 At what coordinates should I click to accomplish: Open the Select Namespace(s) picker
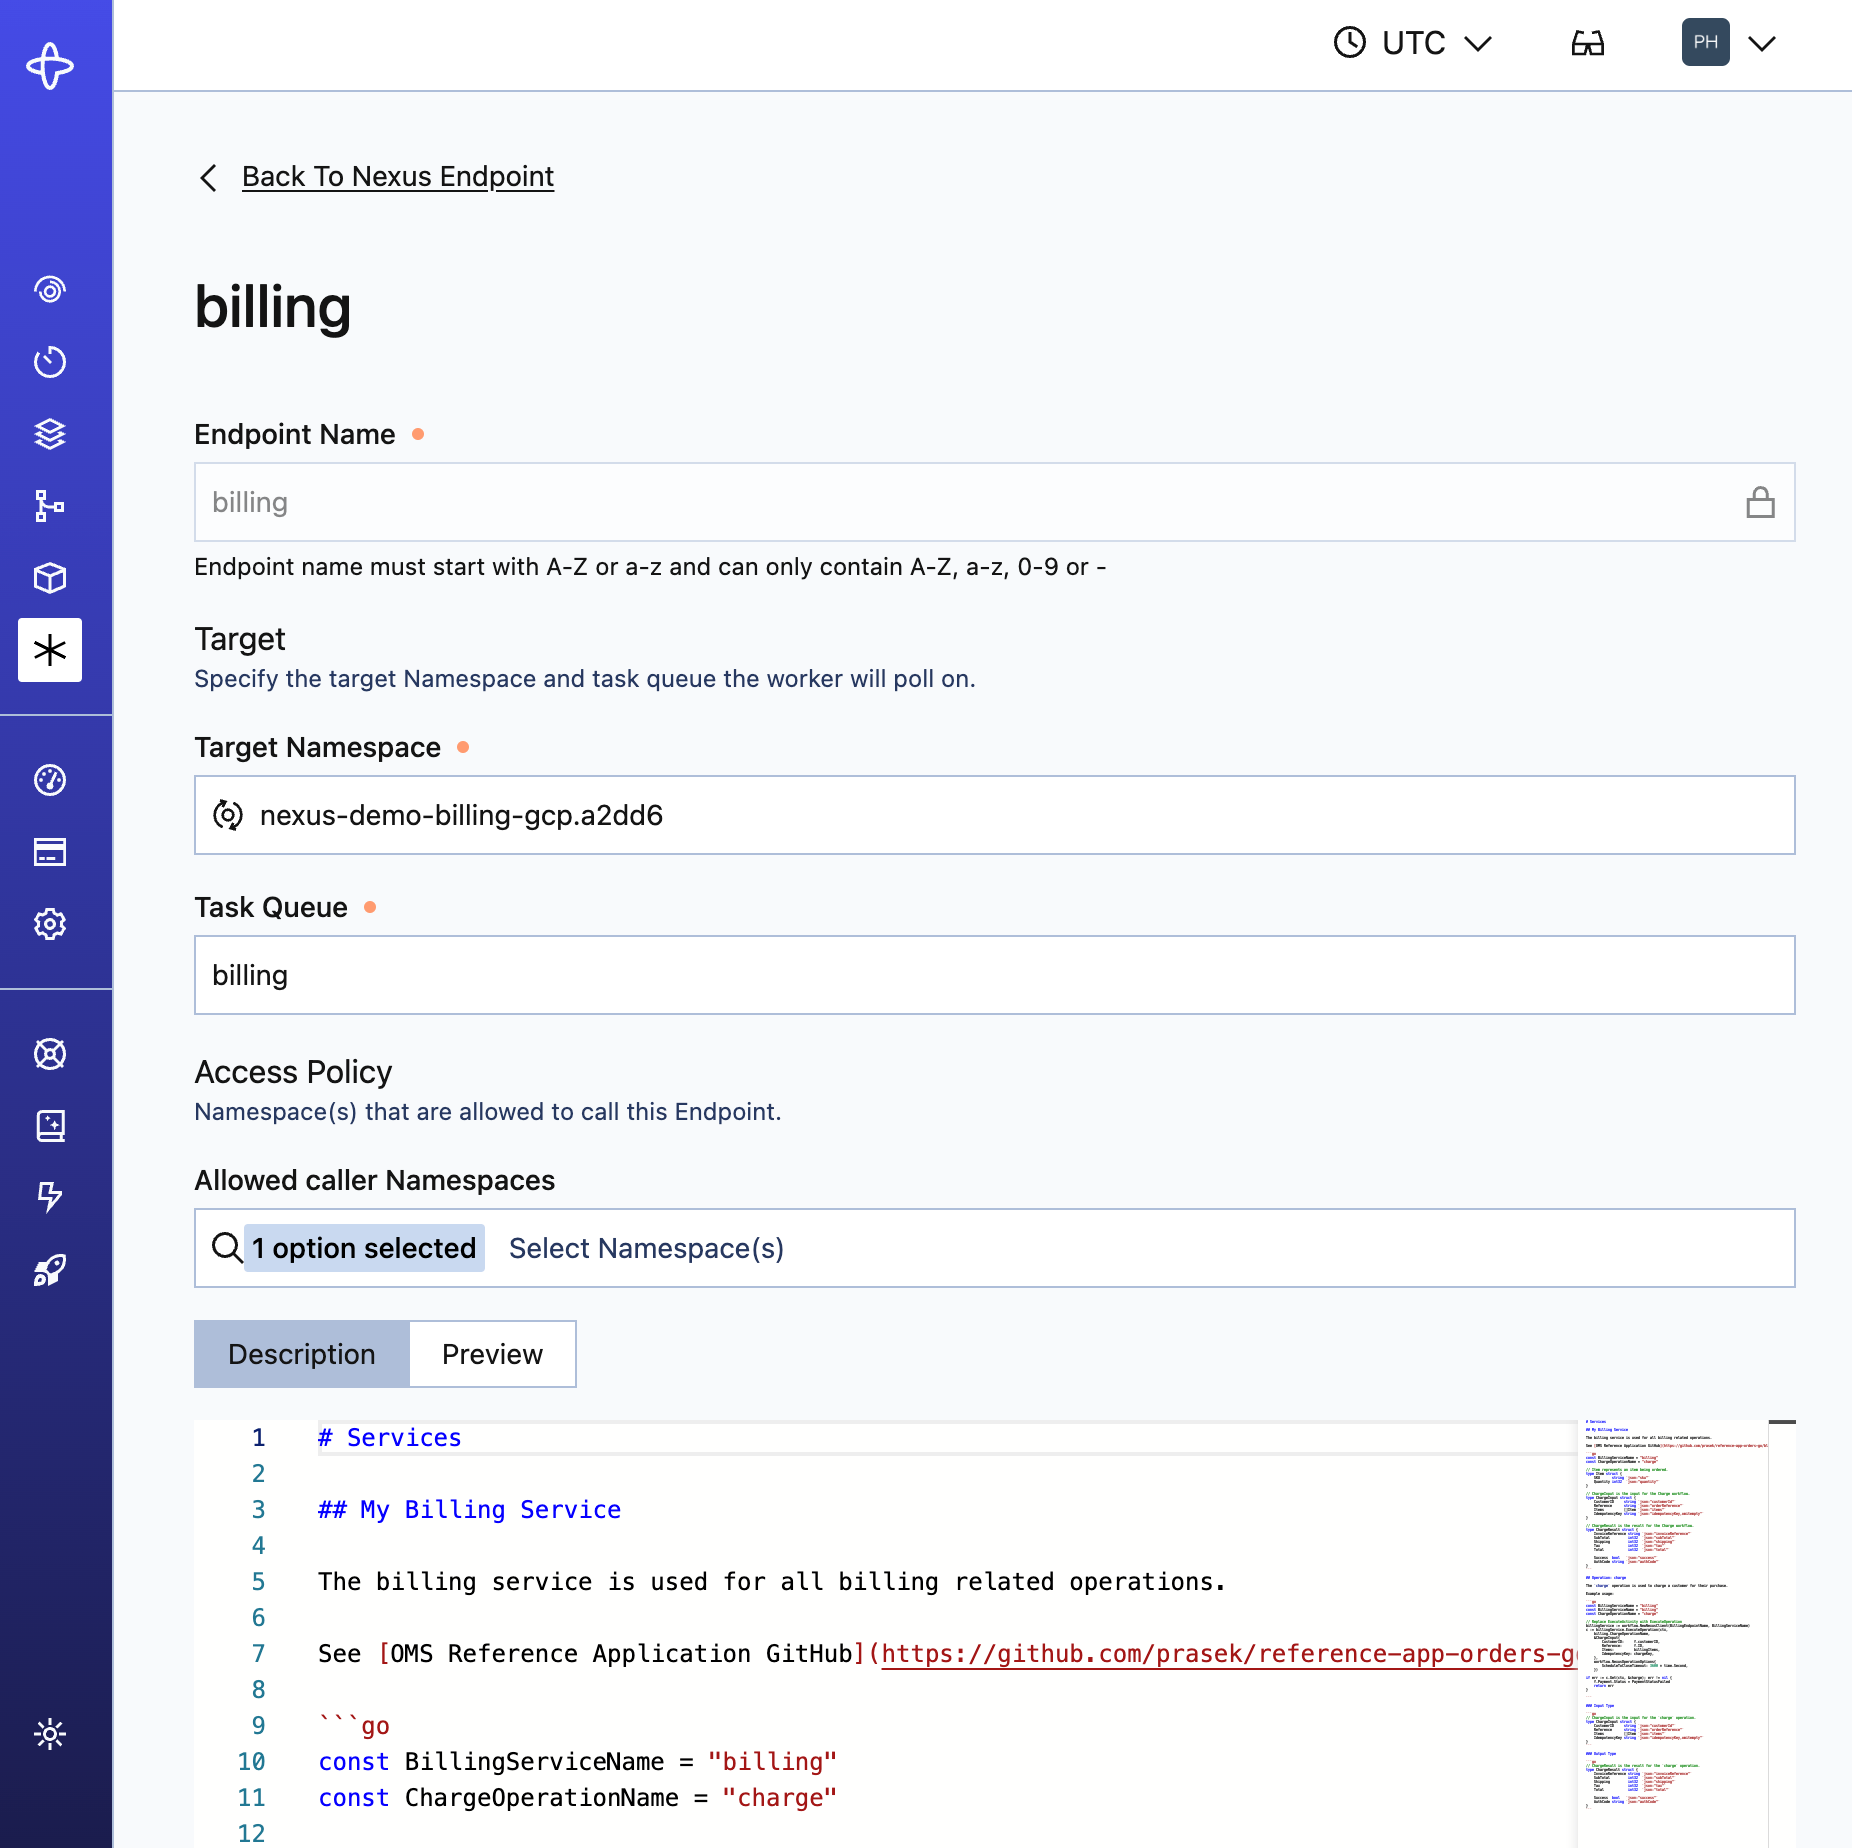click(x=646, y=1248)
